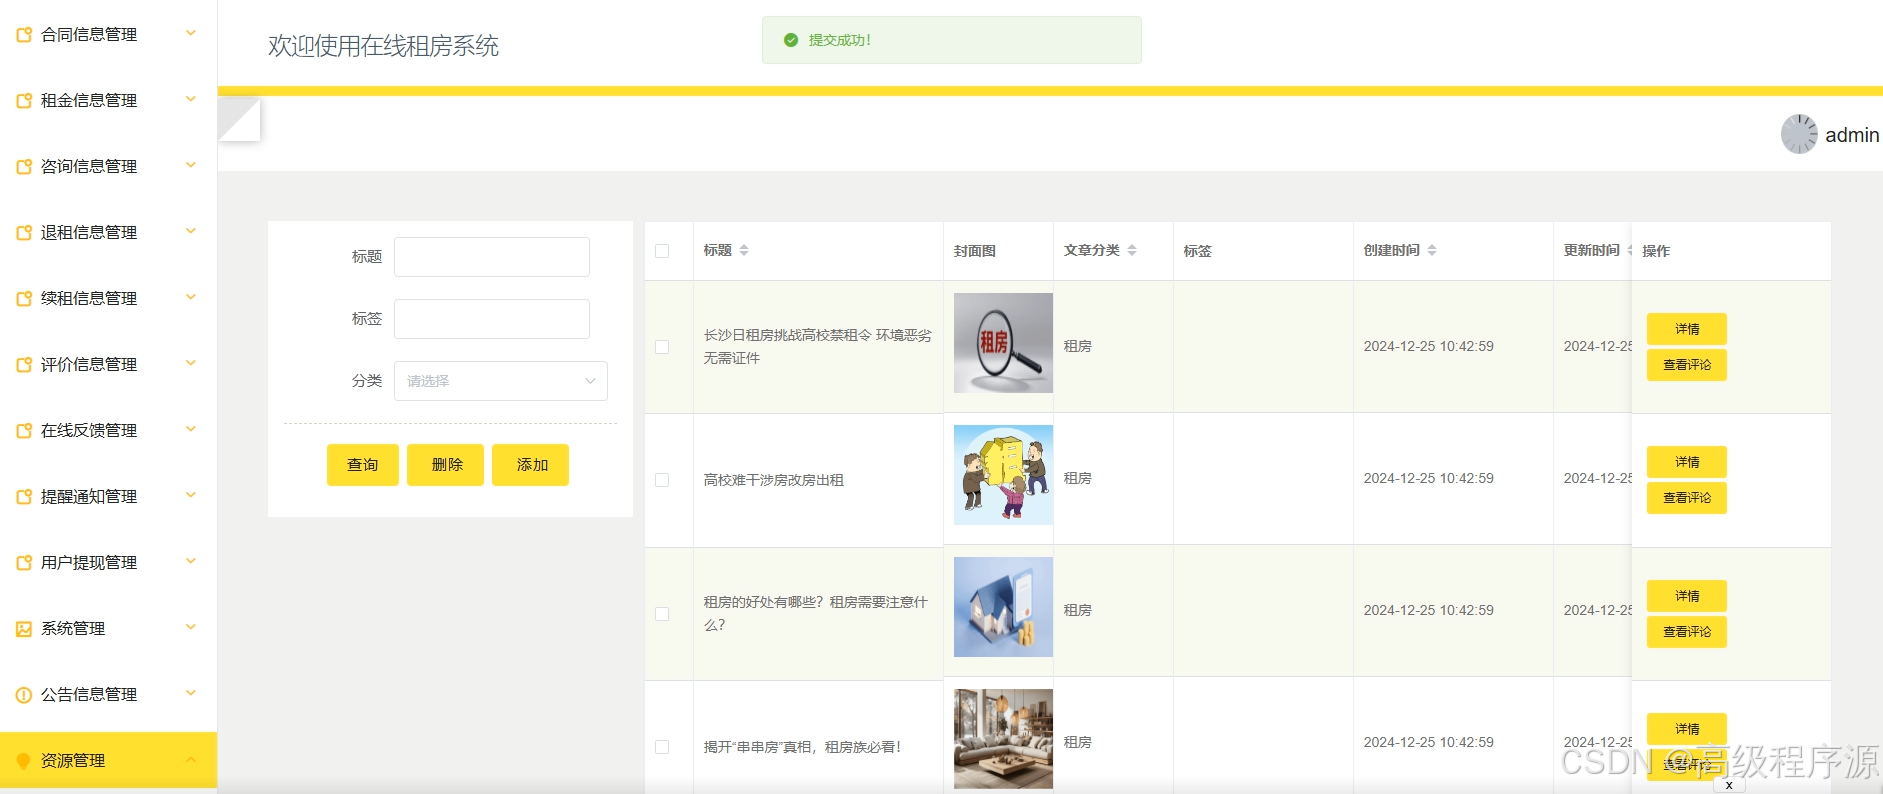1883x794 pixels.
Task: Sort the table by 标题 column arrows
Action: tap(744, 250)
